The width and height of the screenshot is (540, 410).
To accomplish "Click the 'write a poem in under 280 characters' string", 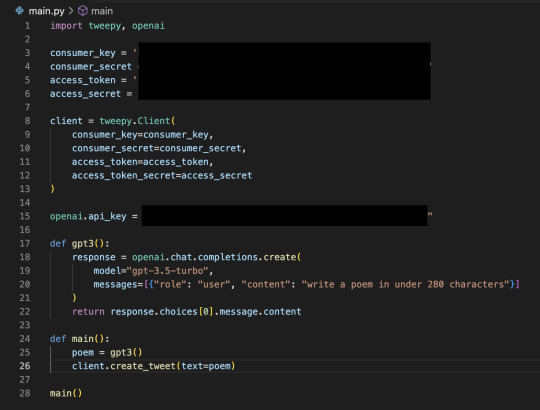I will (x=405, y=284).
